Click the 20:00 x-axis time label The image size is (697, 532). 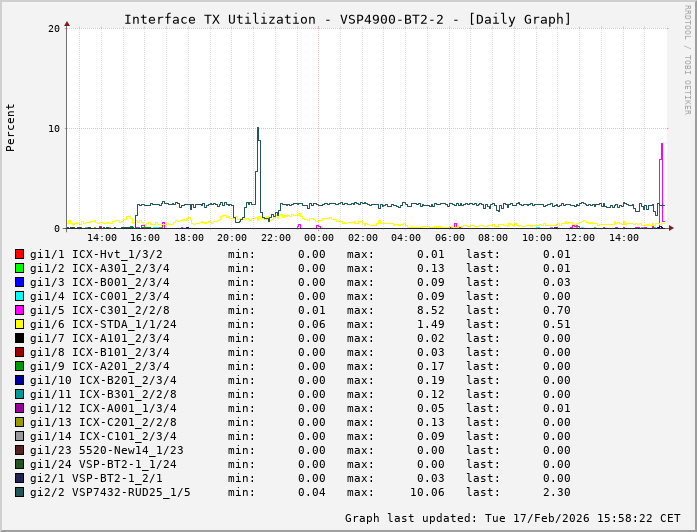[x=232, y=238]
